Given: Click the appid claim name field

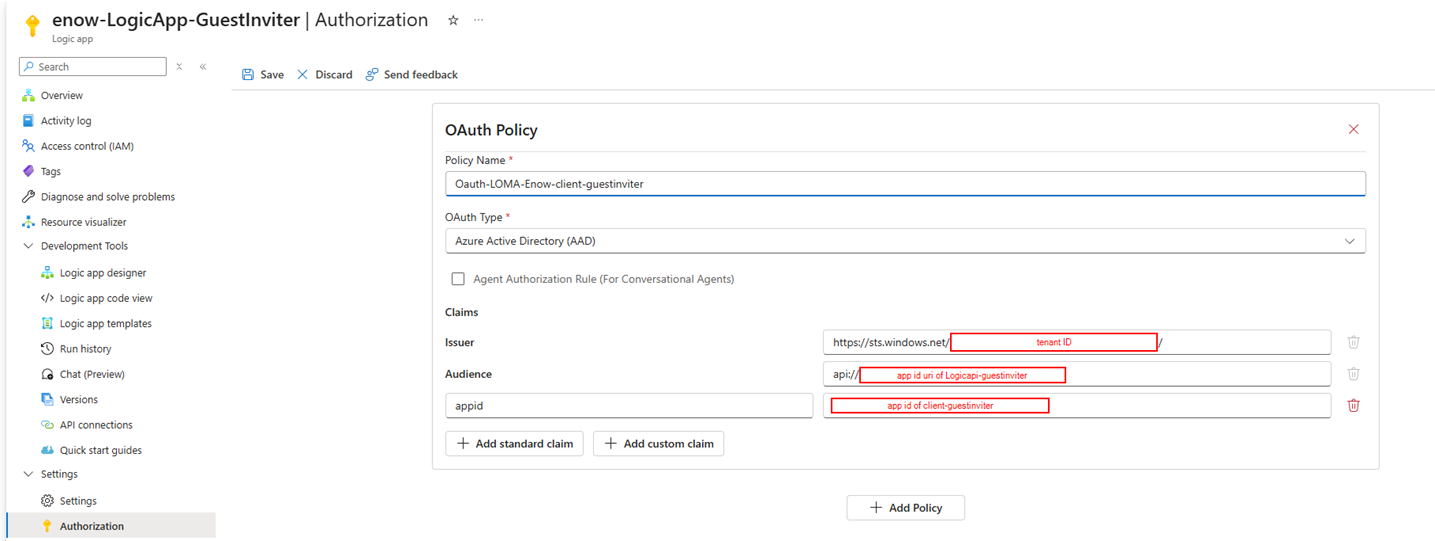Looking at the screenshot, I should (x=629, y=406).
